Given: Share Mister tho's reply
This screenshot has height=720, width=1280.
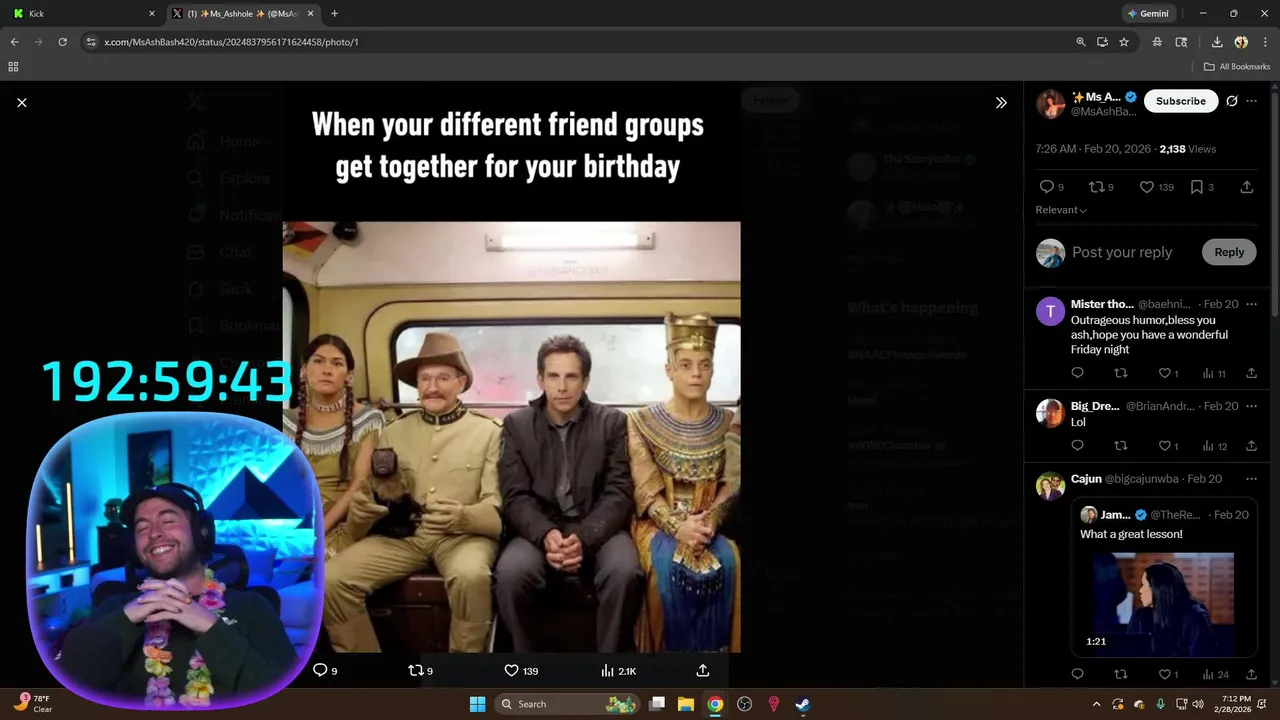Looking at the screenshot, I should click(1251, 373).
